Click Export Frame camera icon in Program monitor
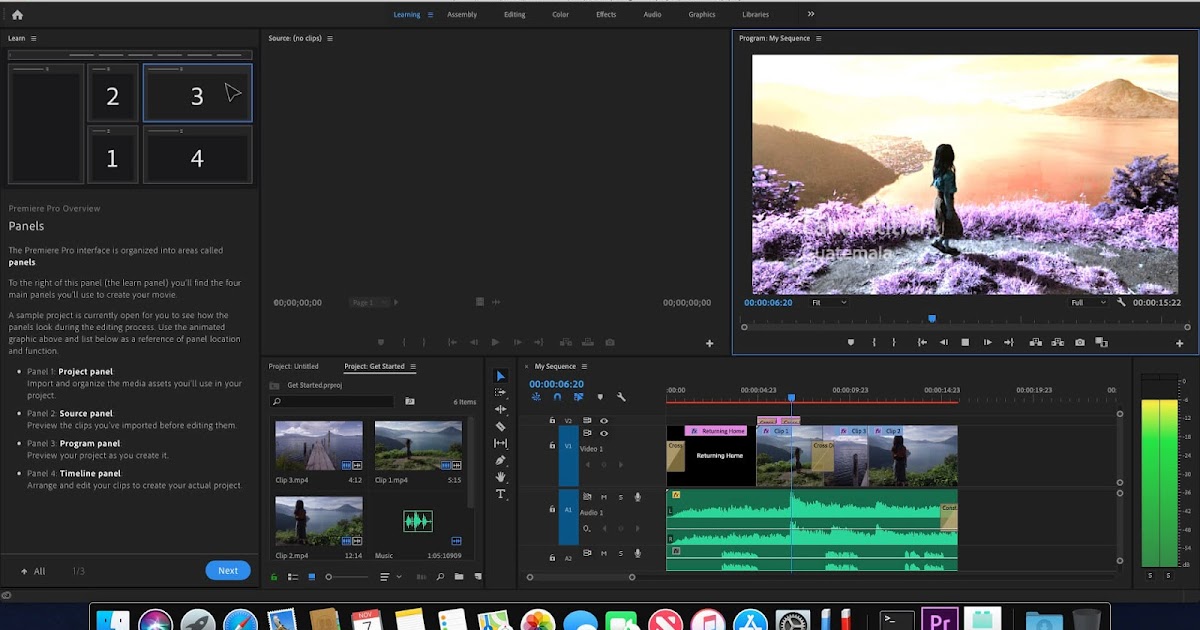The height and width of the screenshot is (630, 1200). pos(1080,342)
